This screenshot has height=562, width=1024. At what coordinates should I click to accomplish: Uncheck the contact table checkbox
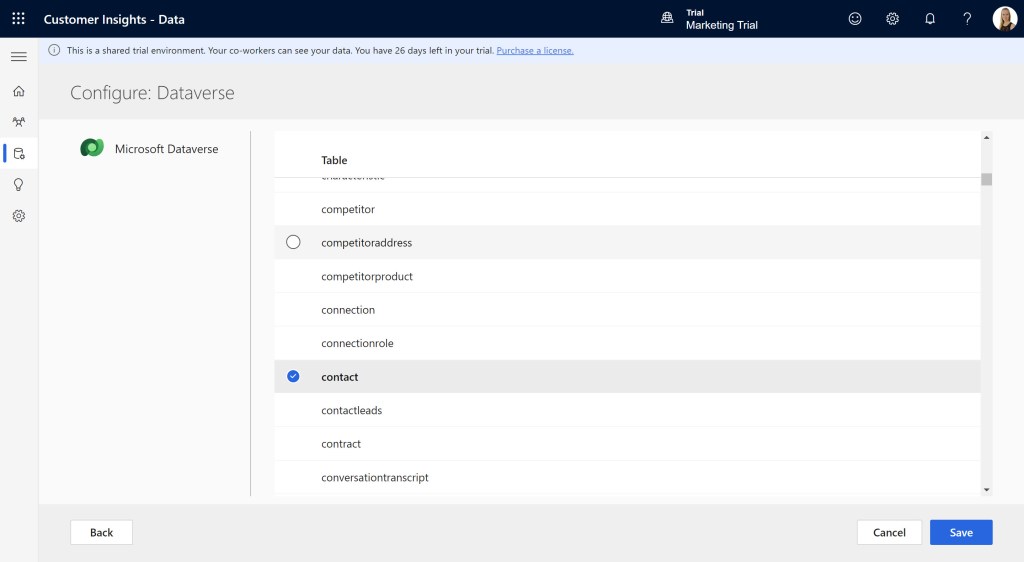(x=293, y=376)
